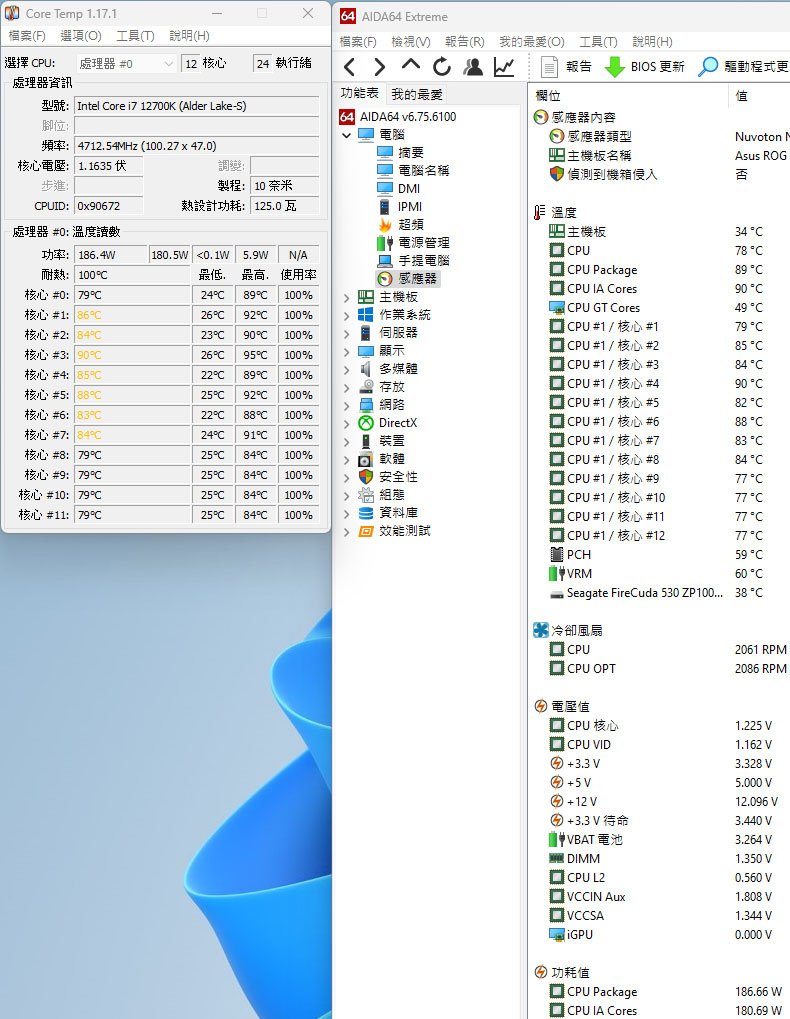The height and width of the screenshot is (1019, 790).
Task: Expand the 顯示 tree node
Action: (346, 351)
